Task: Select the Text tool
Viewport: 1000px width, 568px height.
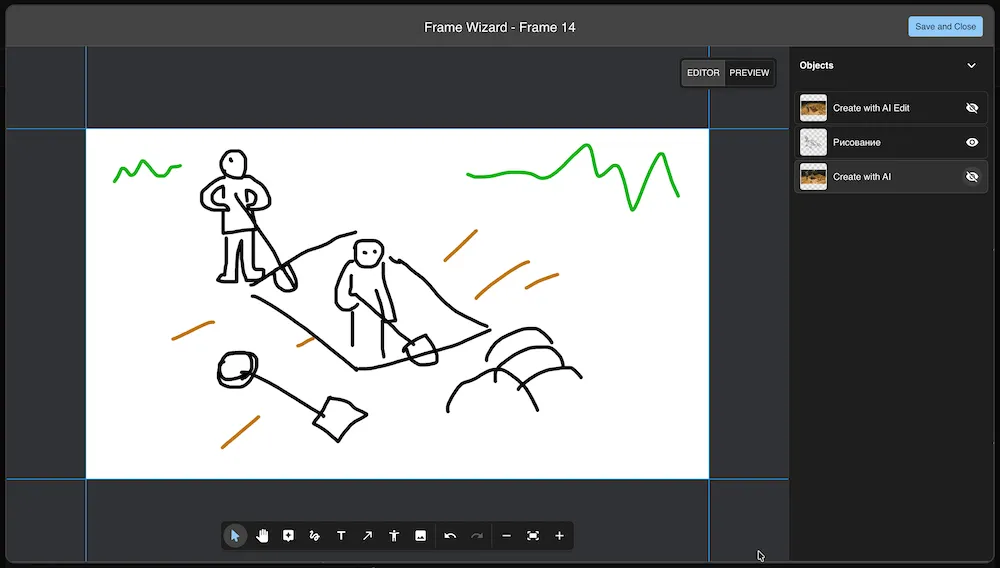Action: (x=341, y=536)
